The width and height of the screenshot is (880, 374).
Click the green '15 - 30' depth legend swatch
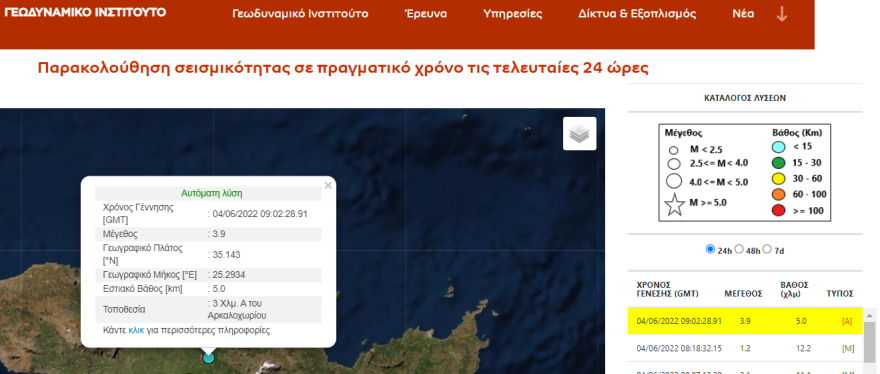click(x=778, y=163)
